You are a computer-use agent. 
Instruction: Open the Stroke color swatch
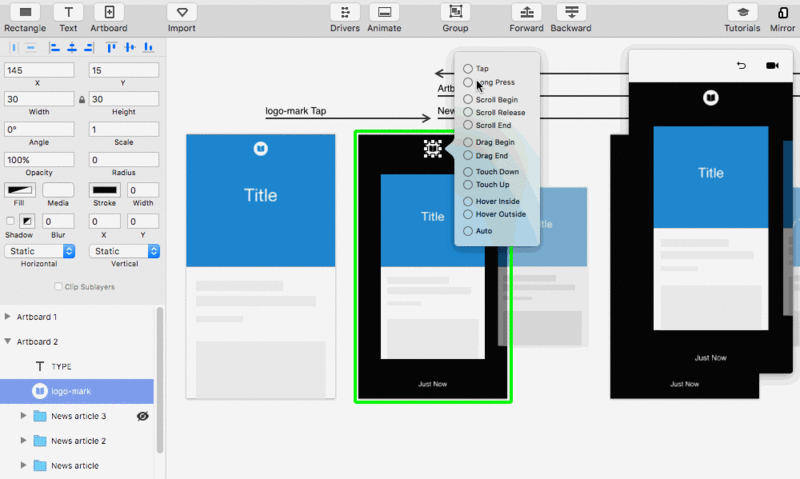click(x=105, y=190)
